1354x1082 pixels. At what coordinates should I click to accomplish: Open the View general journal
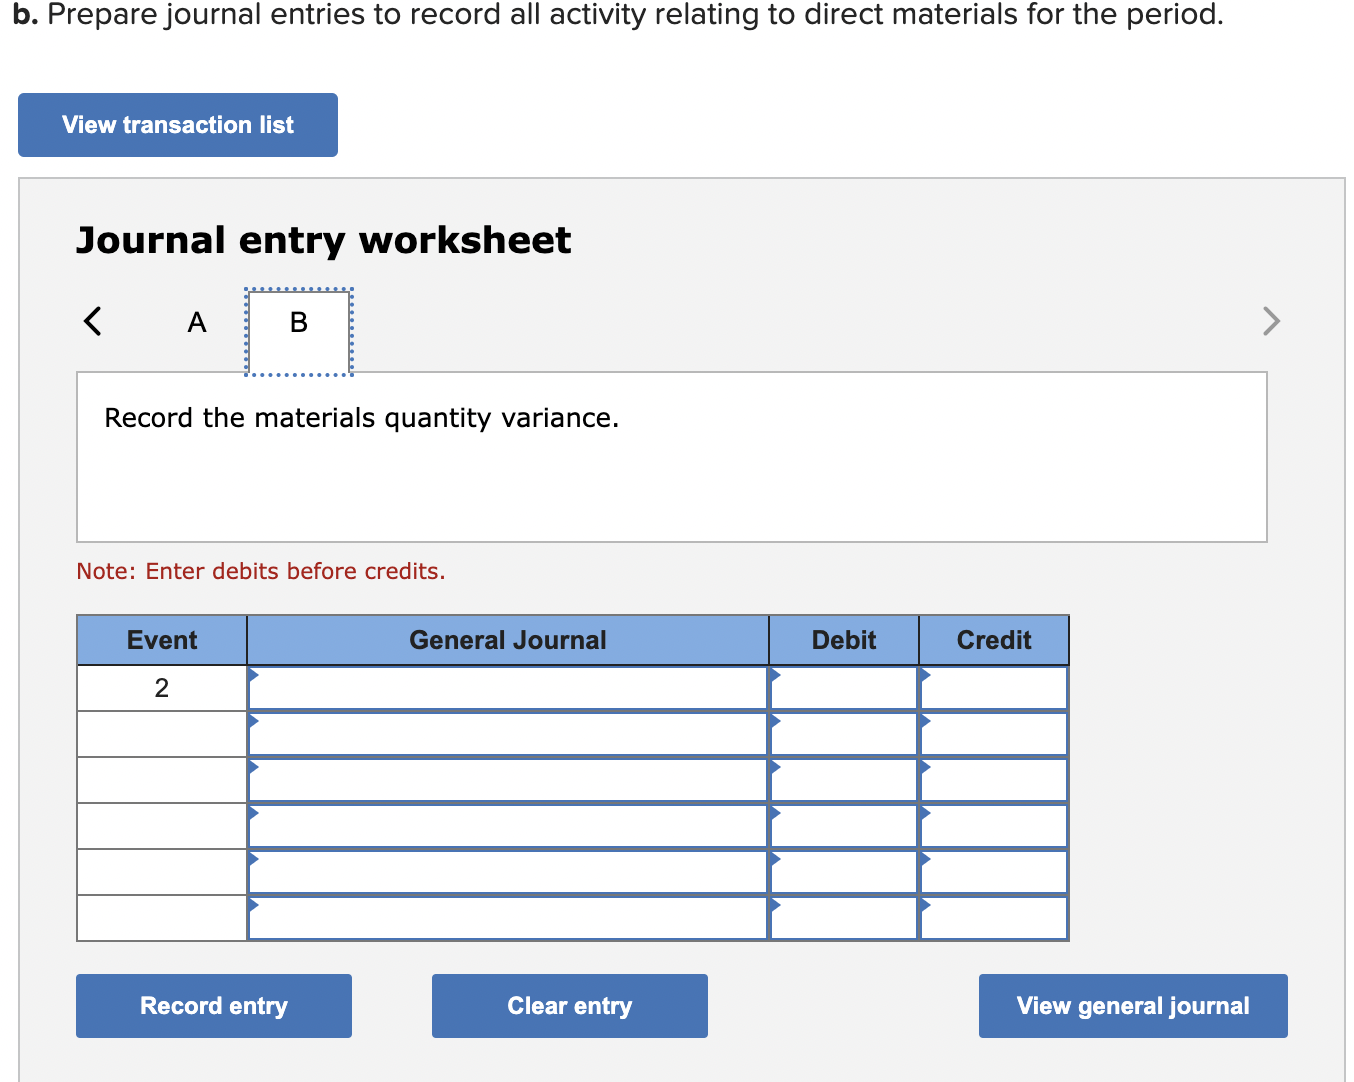[x=1132, y=1005]
